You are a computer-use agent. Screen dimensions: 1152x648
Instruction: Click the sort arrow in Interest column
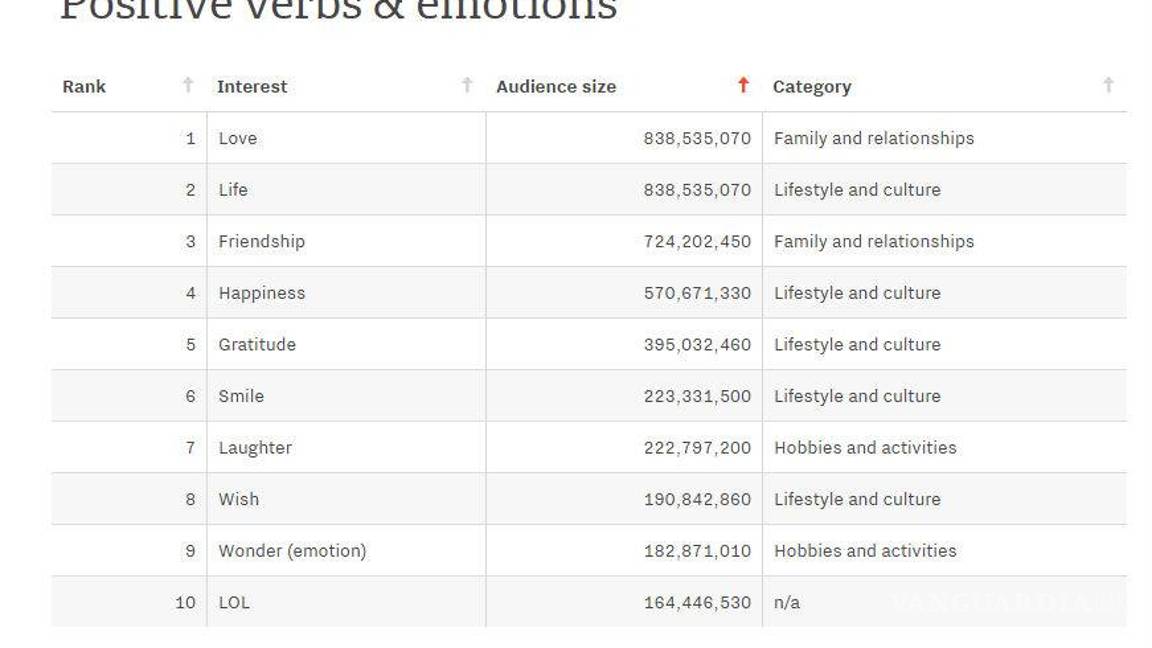coord(467,85)
